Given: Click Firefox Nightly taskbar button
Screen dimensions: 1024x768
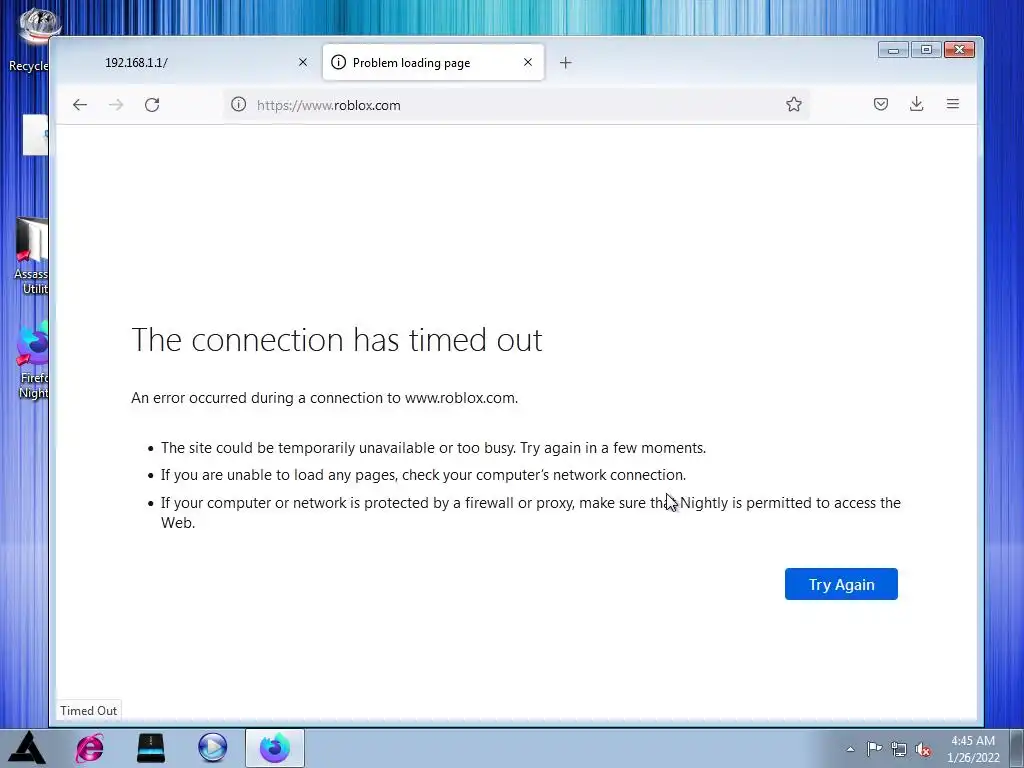Looking at the screenshot, I should 275,748.
